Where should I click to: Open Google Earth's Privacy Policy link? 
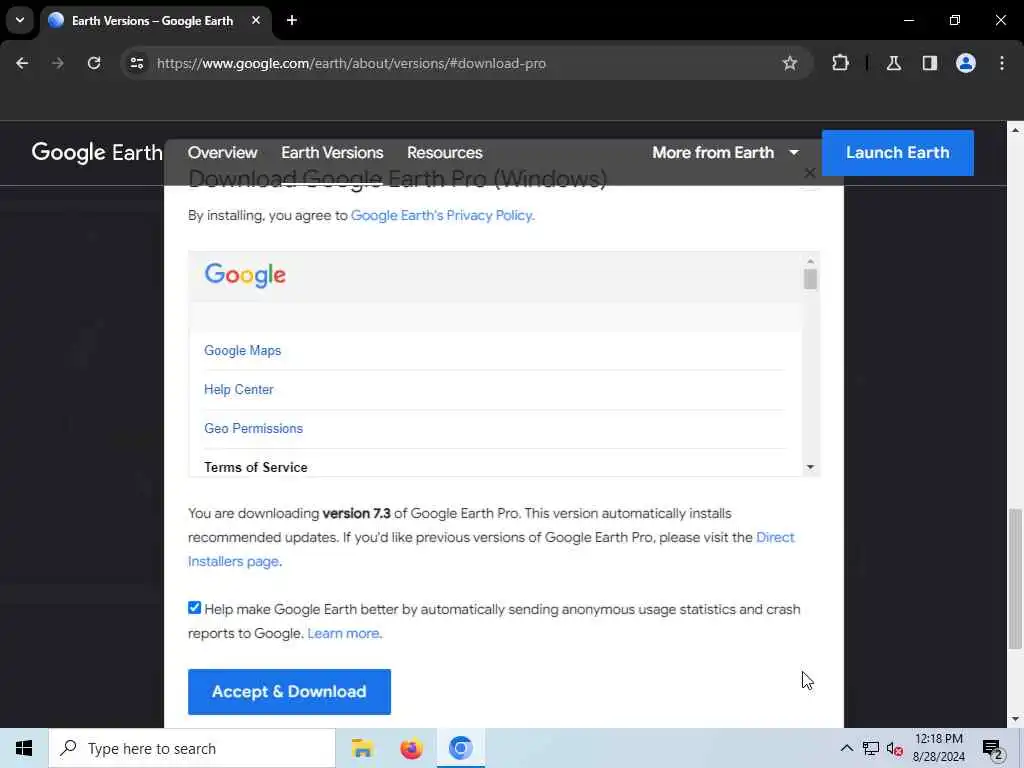click(x=441, y=216)
